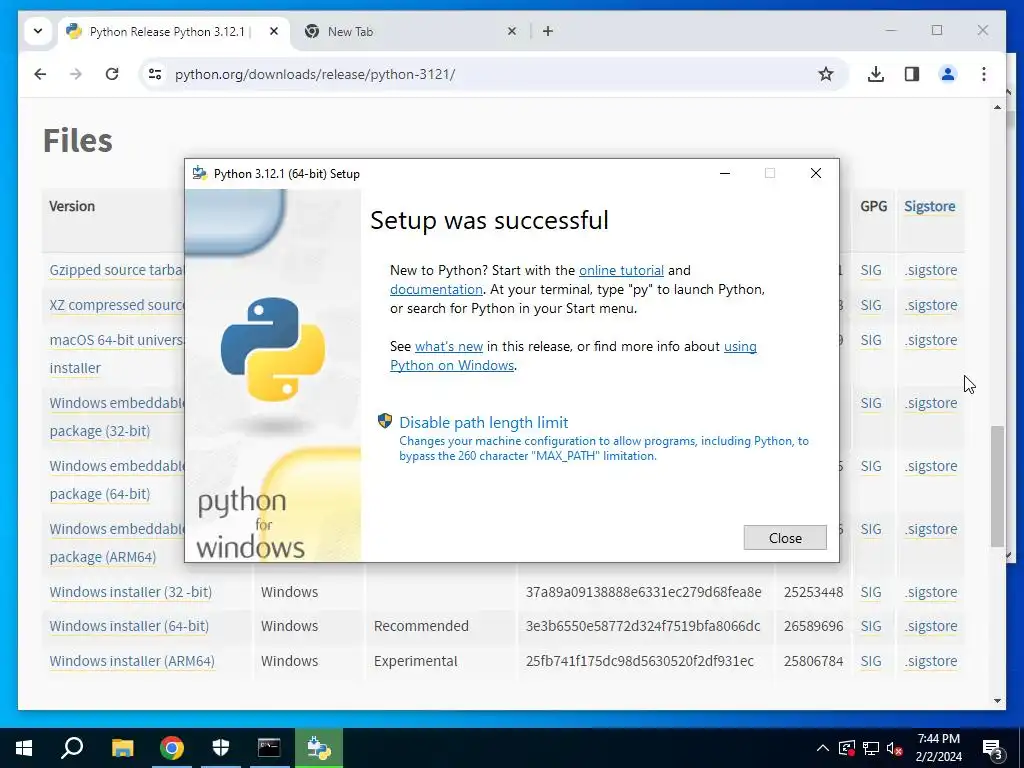This screenshot has width=1024, height=768.
Task: Click the Sigstore column header link
Action: (x=929, y=206)
